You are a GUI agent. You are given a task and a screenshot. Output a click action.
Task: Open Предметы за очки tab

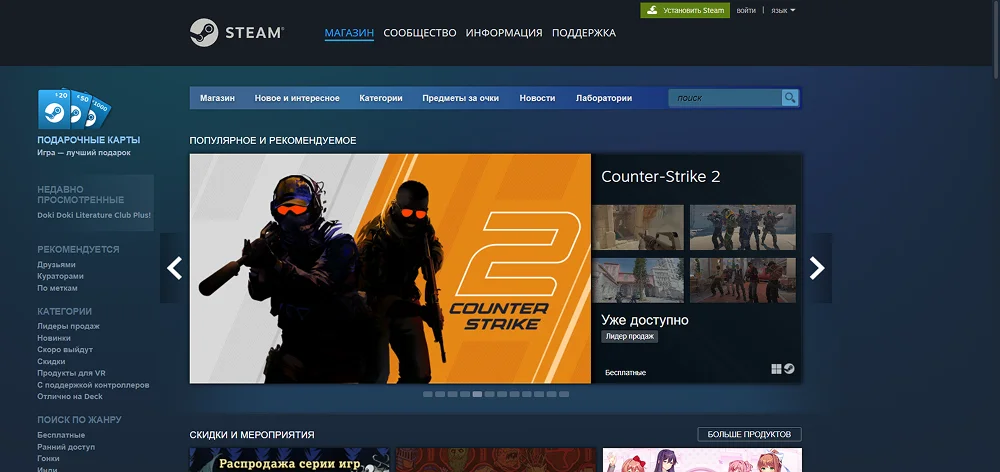click(x=460, y=98)
